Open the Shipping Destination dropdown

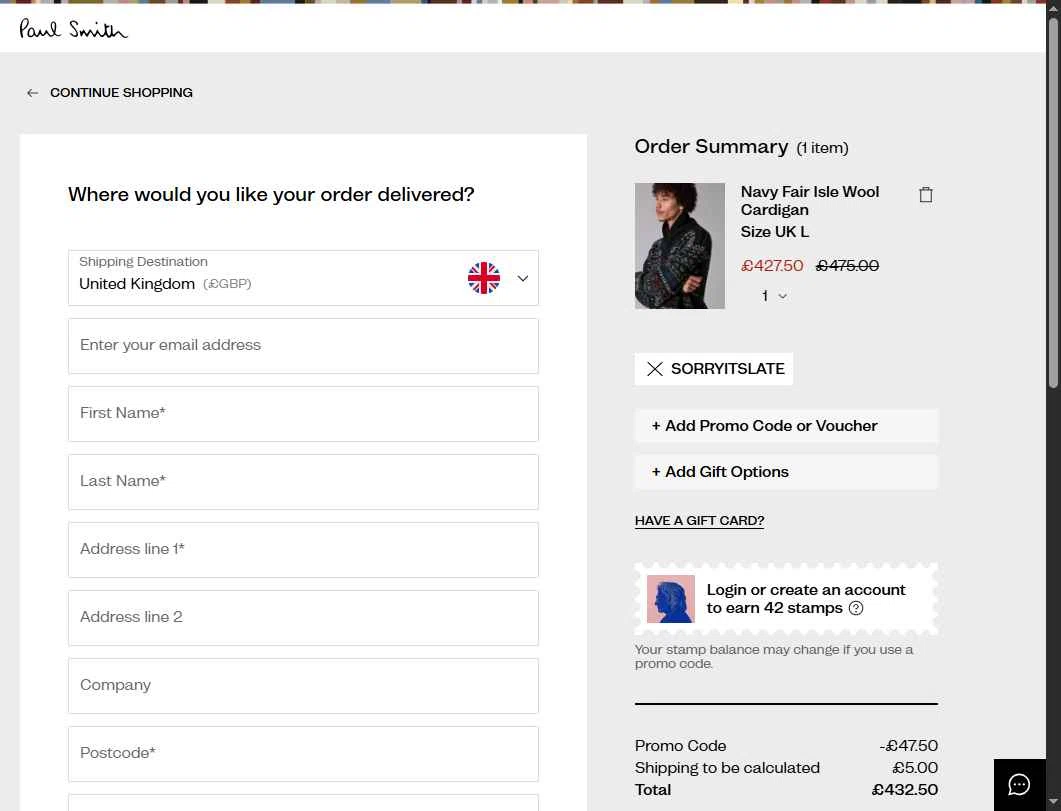pos(303,278)
